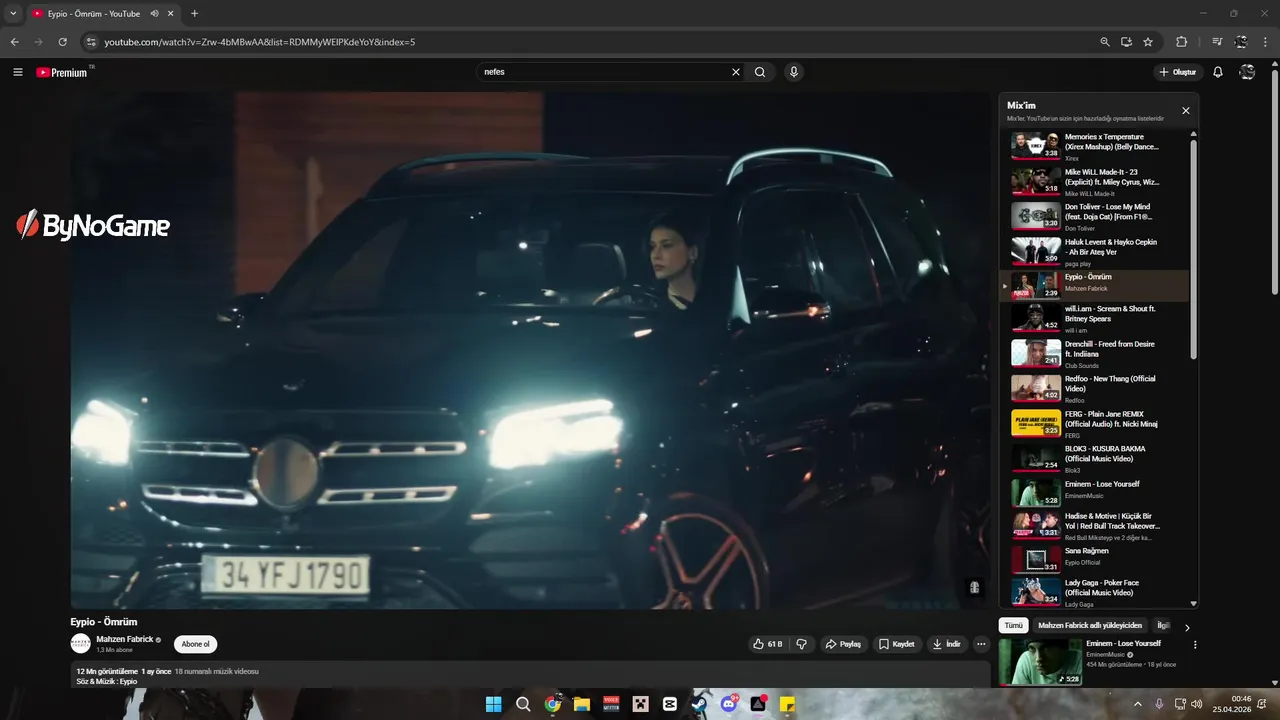Screen dimensions: 1280x720
Task: Click the address bar URL
Action: [x=260, y=42]
